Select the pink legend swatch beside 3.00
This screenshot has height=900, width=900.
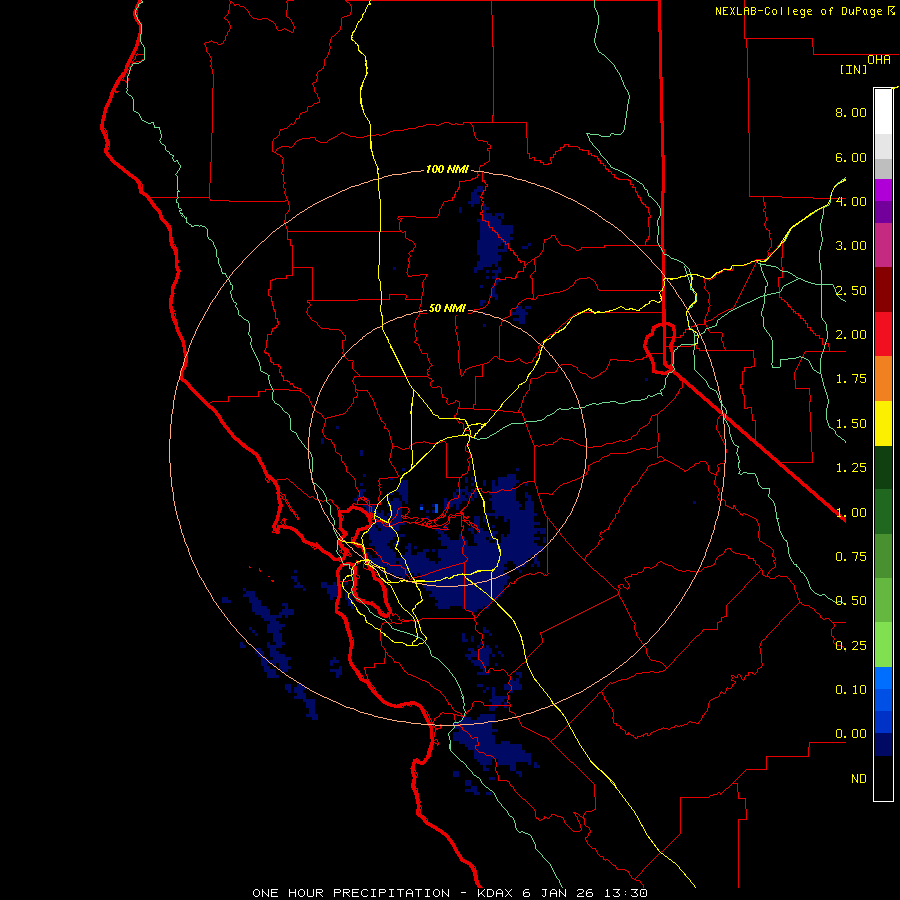[883, 245]
